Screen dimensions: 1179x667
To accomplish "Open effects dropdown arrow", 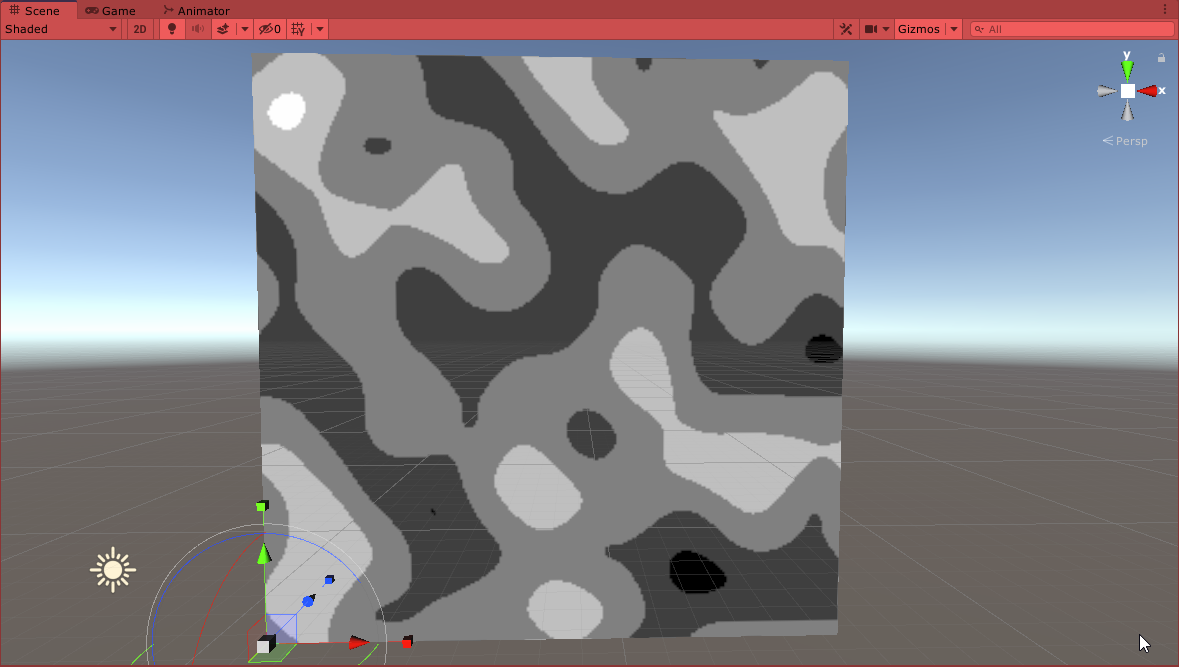I will pos(244,29).
